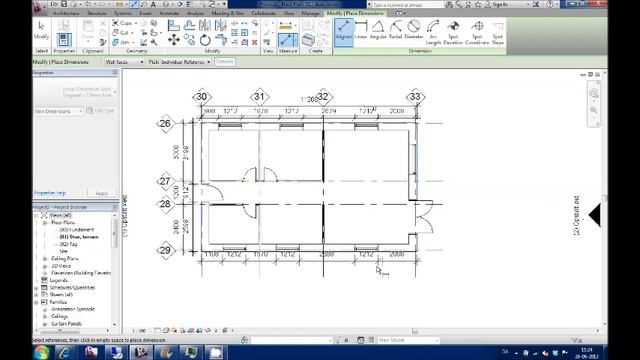
Task: Open the Massing & Site ribbon tab
Action: 227,13
